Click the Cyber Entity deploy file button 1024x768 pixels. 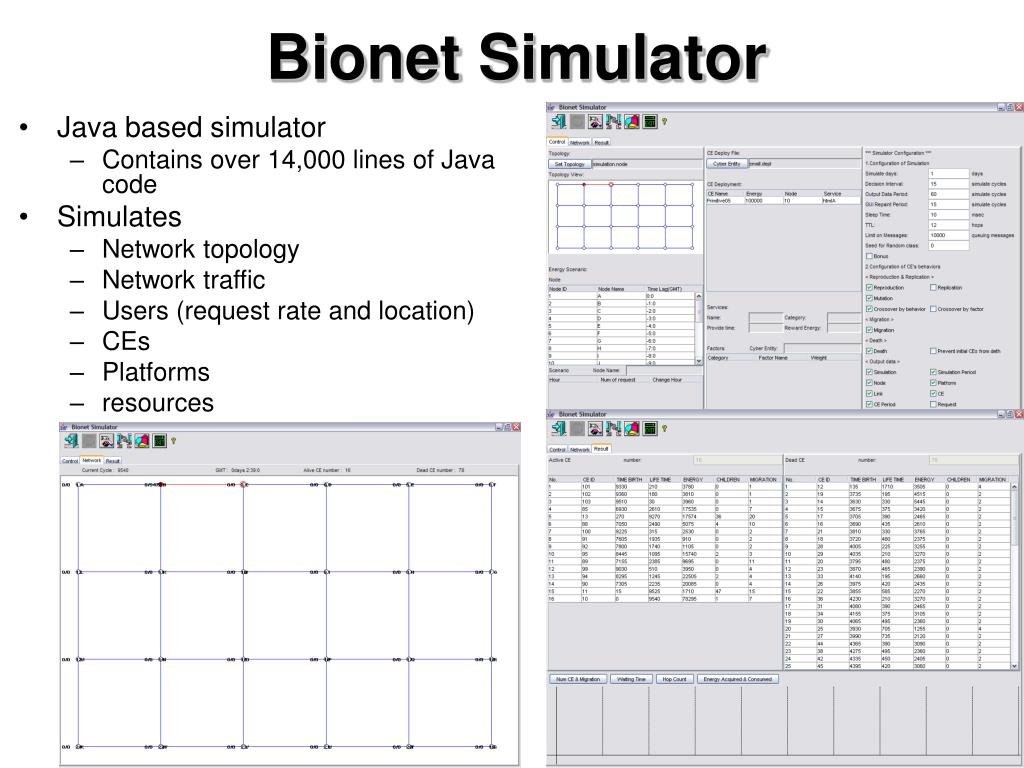tap(727, 164)
